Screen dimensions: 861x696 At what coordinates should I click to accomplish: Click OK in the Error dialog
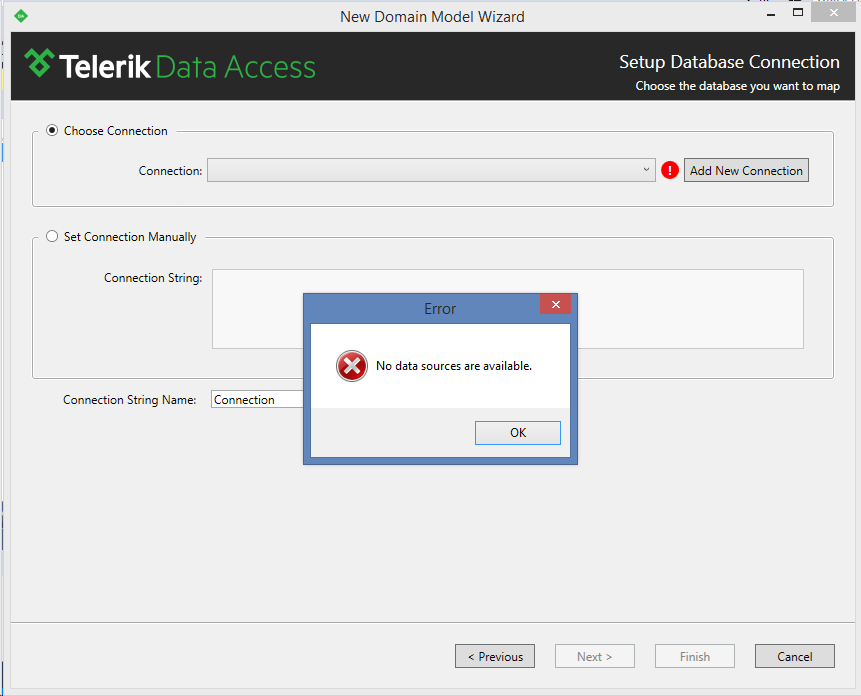[x=517, y=433]
